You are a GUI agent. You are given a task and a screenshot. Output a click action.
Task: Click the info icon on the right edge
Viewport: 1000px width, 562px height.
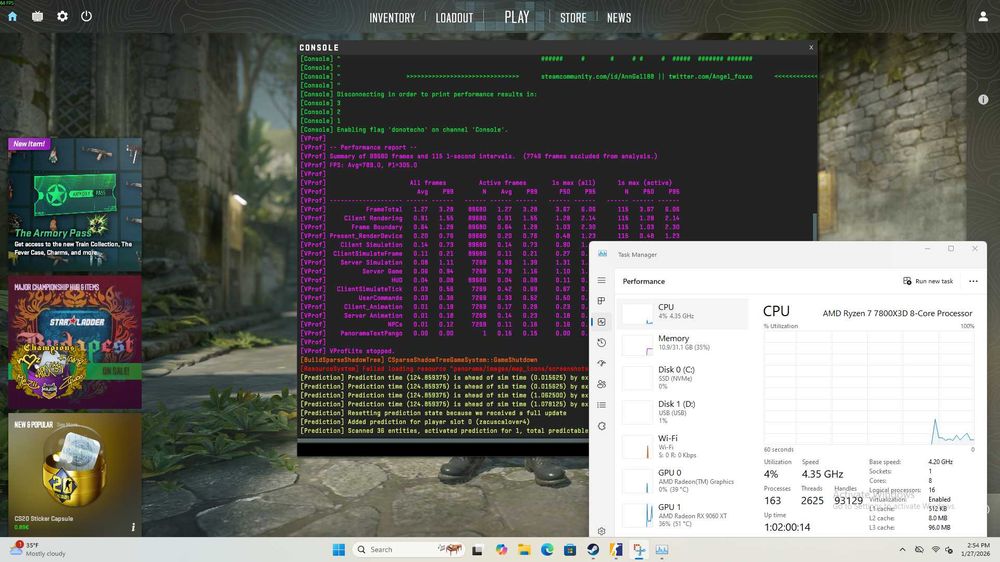tap(983, 100)
